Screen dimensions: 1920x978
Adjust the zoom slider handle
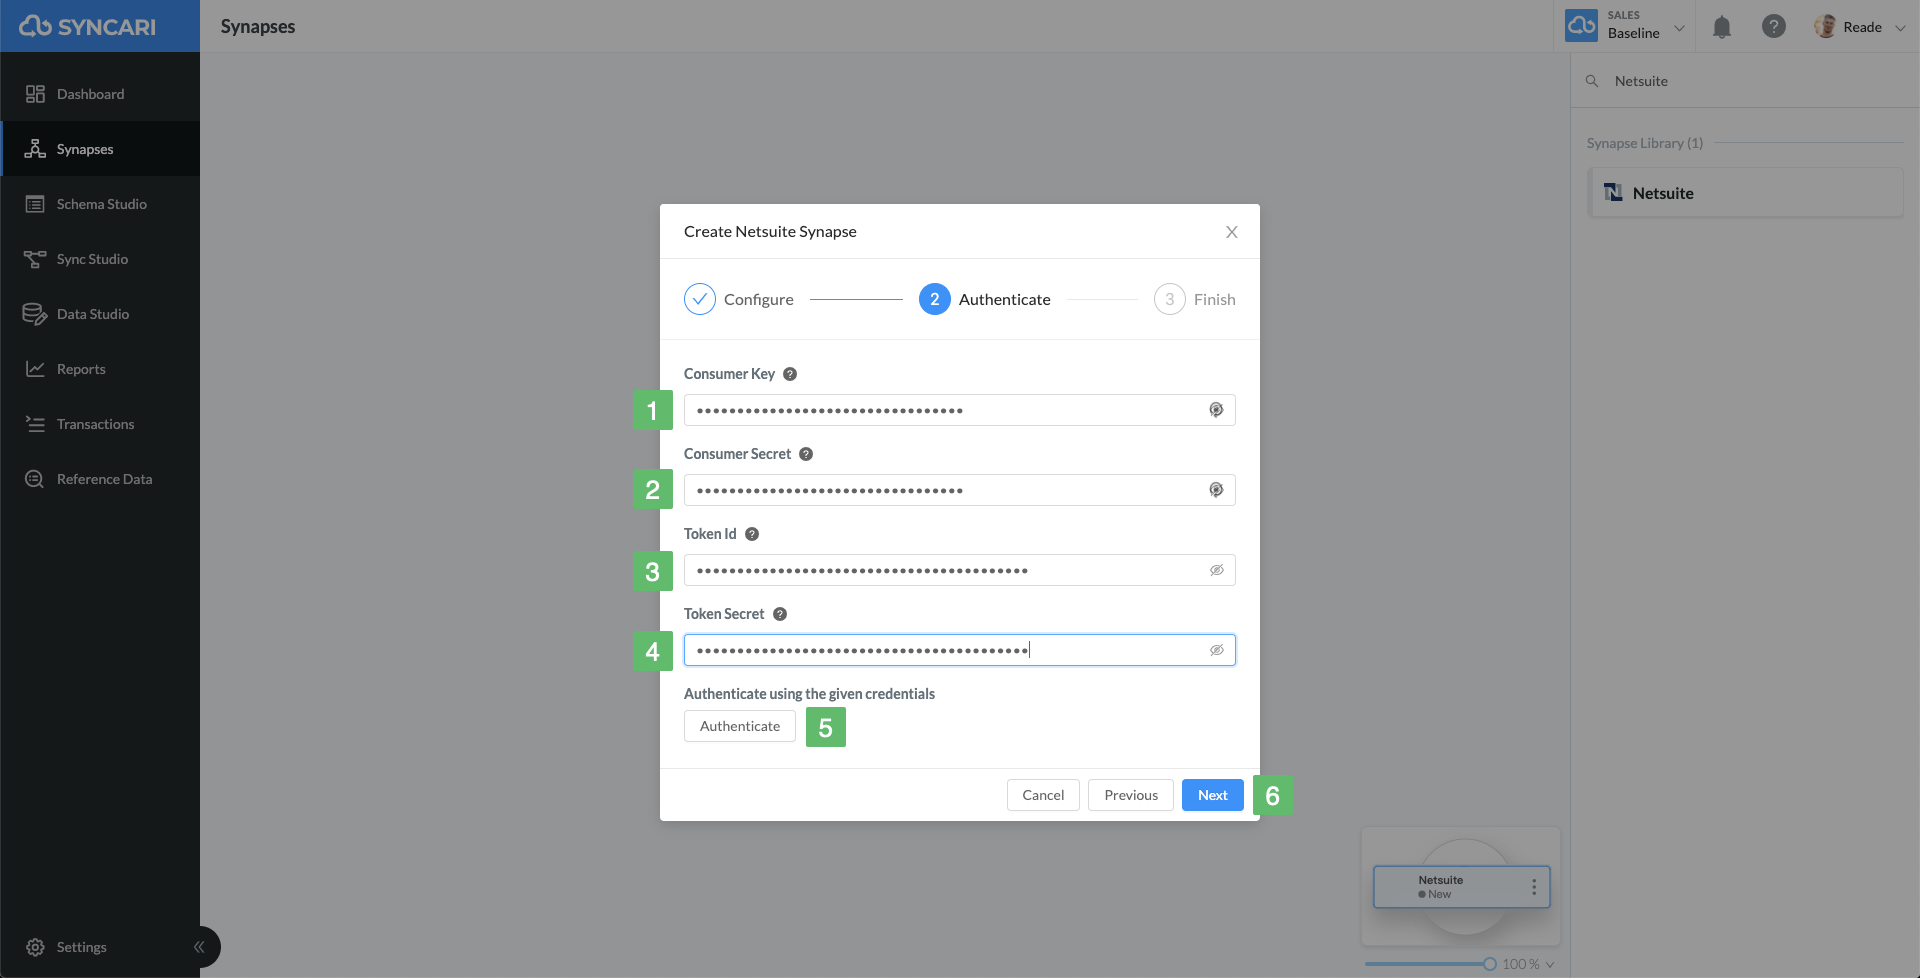pos(1490,964)
